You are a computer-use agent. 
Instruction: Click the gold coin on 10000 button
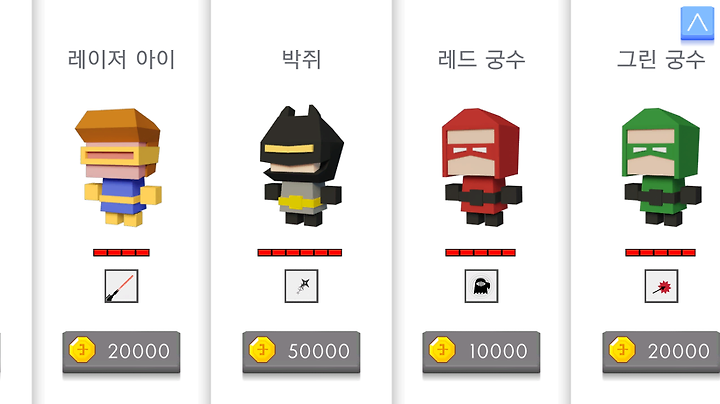tap(442, 350)
